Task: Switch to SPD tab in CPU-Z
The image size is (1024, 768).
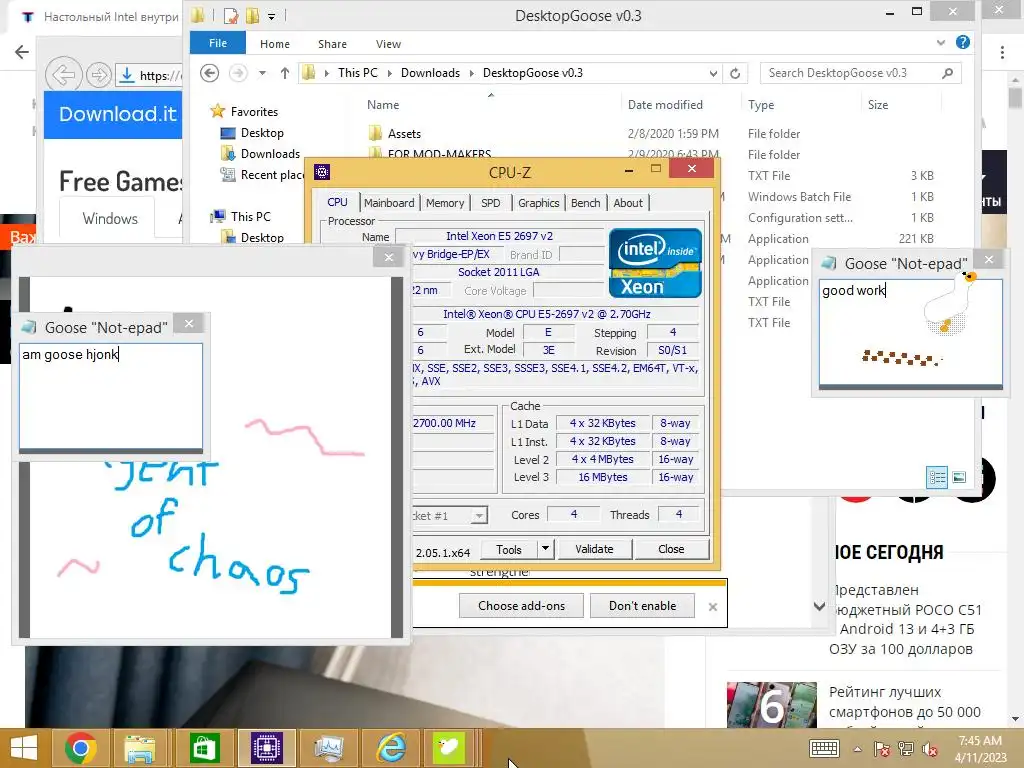Action: click(x=490, y=202)
